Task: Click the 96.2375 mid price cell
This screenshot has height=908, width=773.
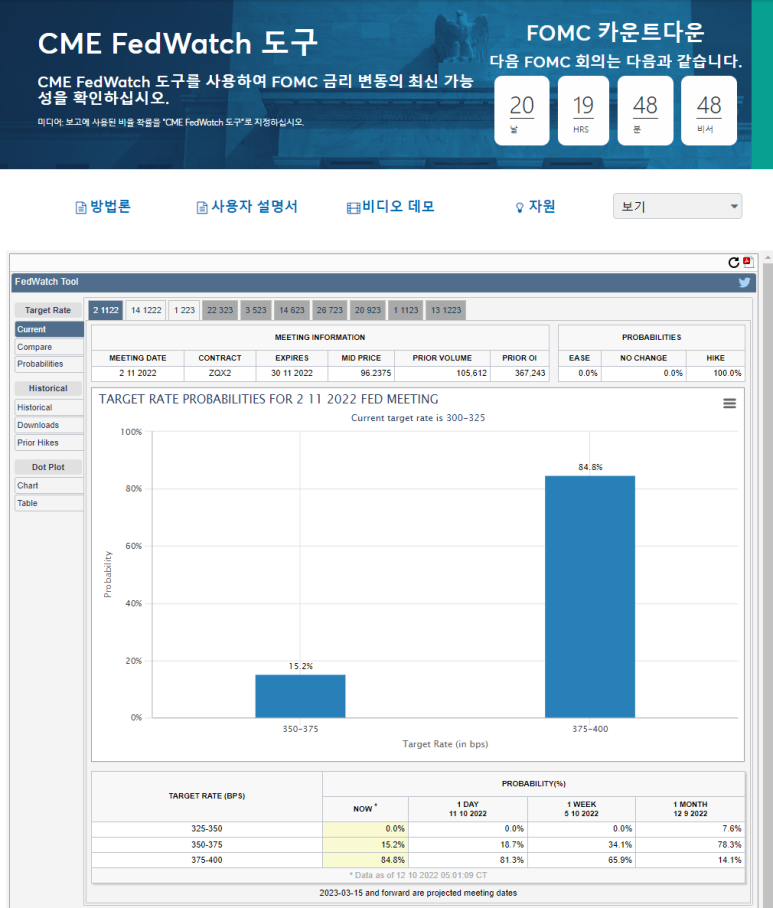Action: 361,374
